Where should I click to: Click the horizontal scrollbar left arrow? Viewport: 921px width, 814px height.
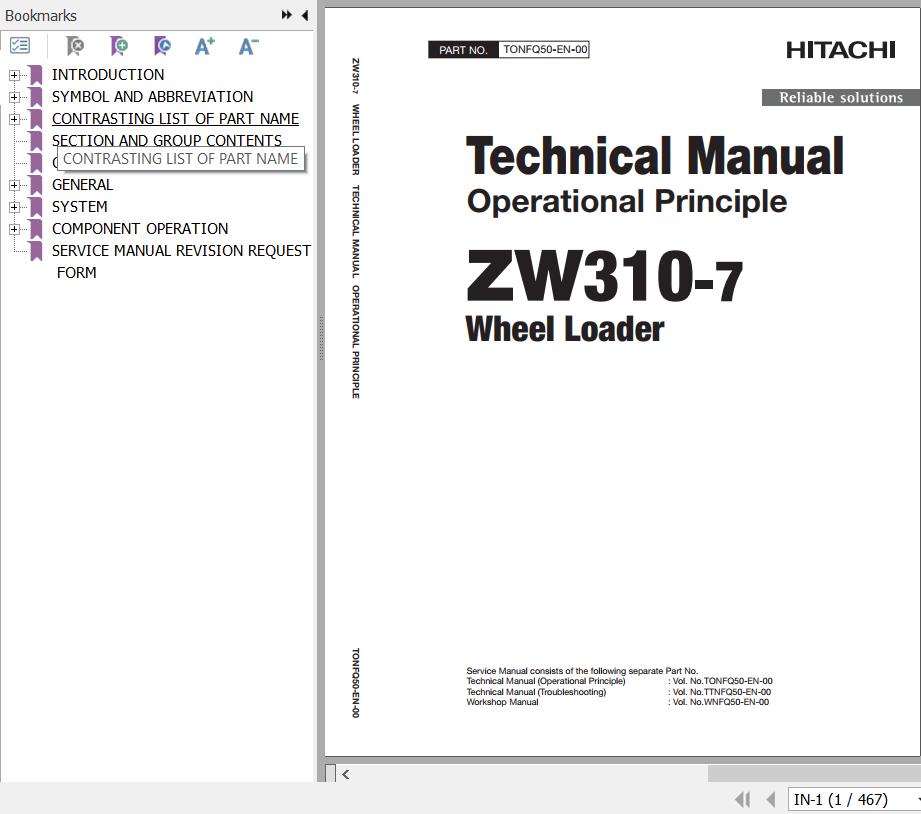[x=346, y=774]
